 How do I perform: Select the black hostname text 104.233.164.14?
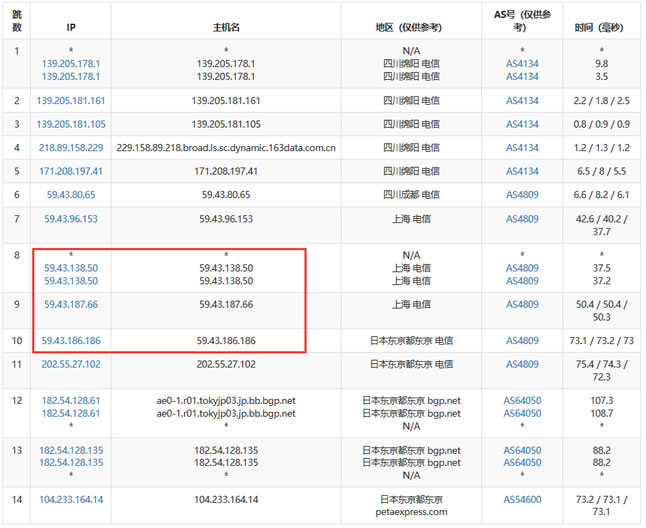226,500
